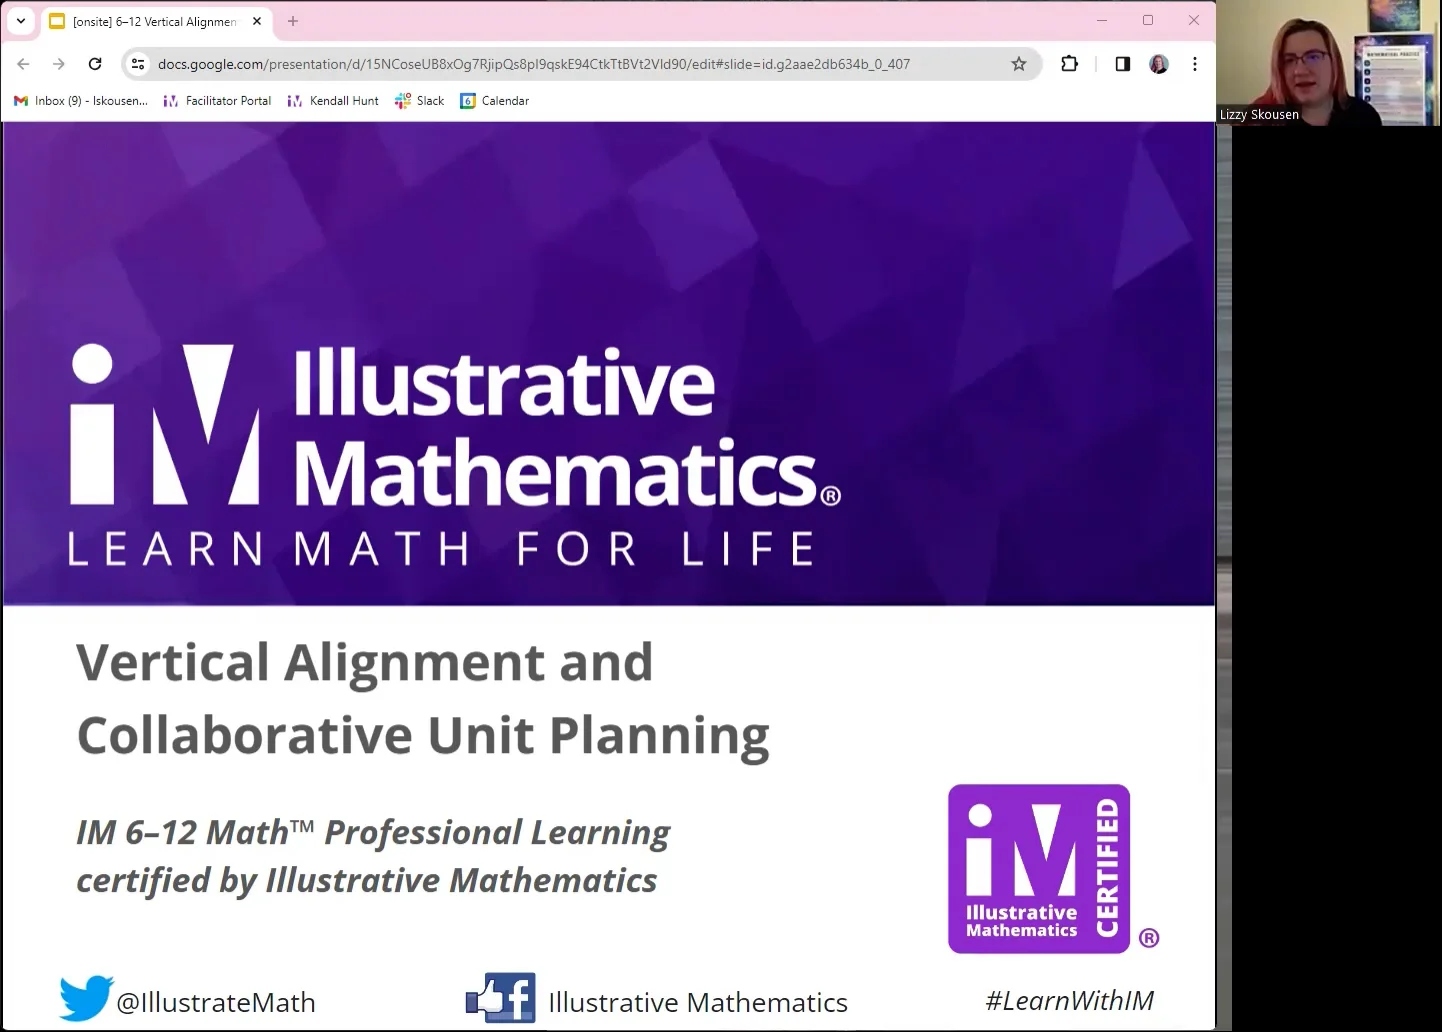The image size is (1442, 1032).
Task: Click the Illustrative Mathematics Facebook page name
Action: tap(698, 1002)
